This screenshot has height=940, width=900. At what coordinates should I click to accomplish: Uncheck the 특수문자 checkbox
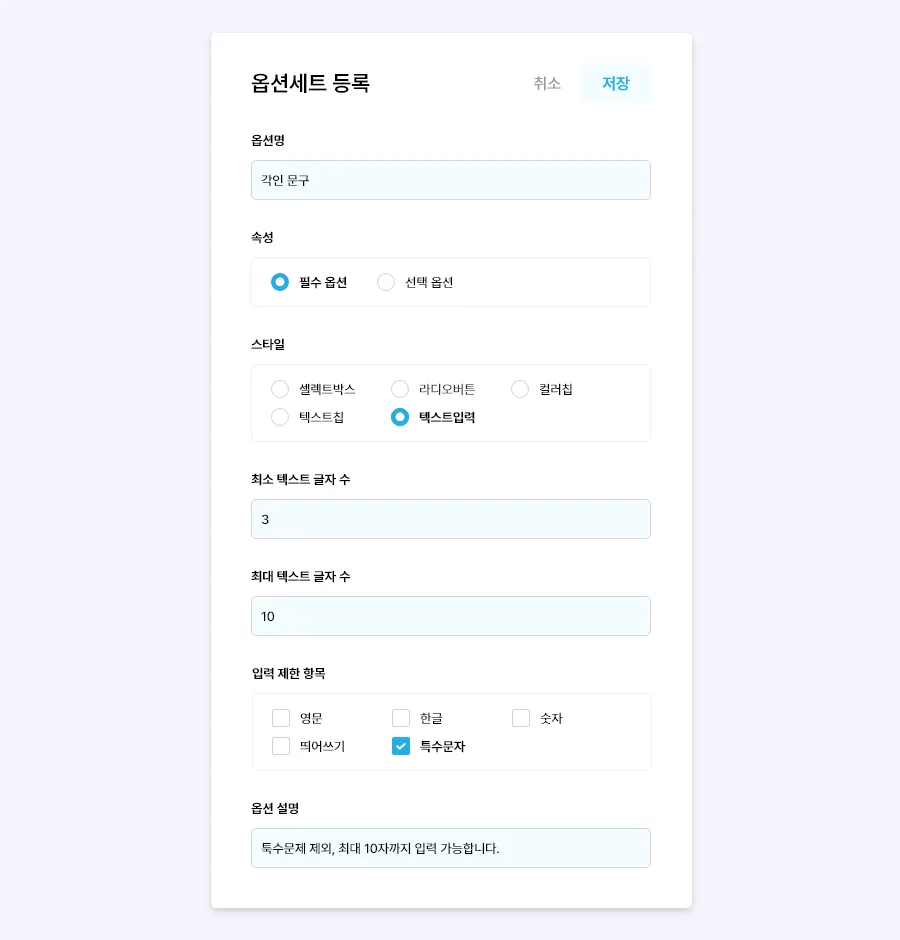click(x=401, y=746)
